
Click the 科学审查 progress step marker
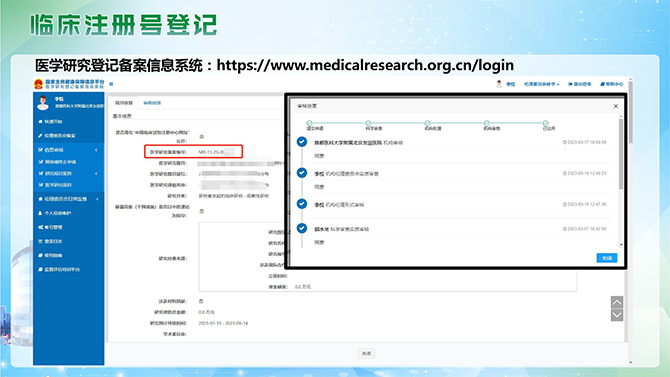coord(368,123)
